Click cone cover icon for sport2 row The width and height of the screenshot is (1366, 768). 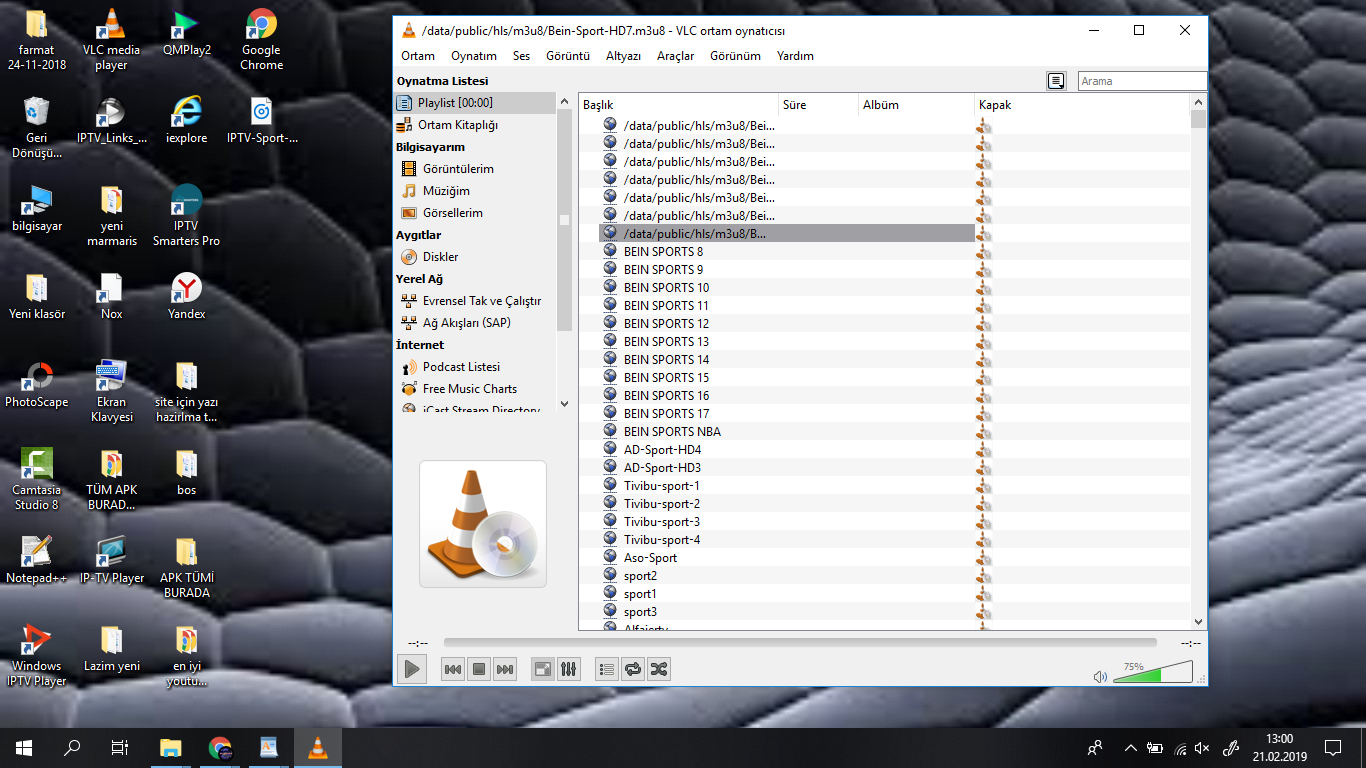pos(984,576)
